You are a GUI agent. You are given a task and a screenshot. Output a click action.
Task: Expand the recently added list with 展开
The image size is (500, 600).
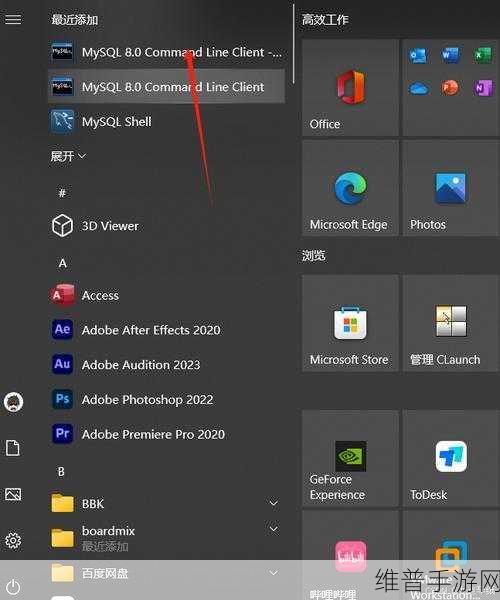coord(68,156)
